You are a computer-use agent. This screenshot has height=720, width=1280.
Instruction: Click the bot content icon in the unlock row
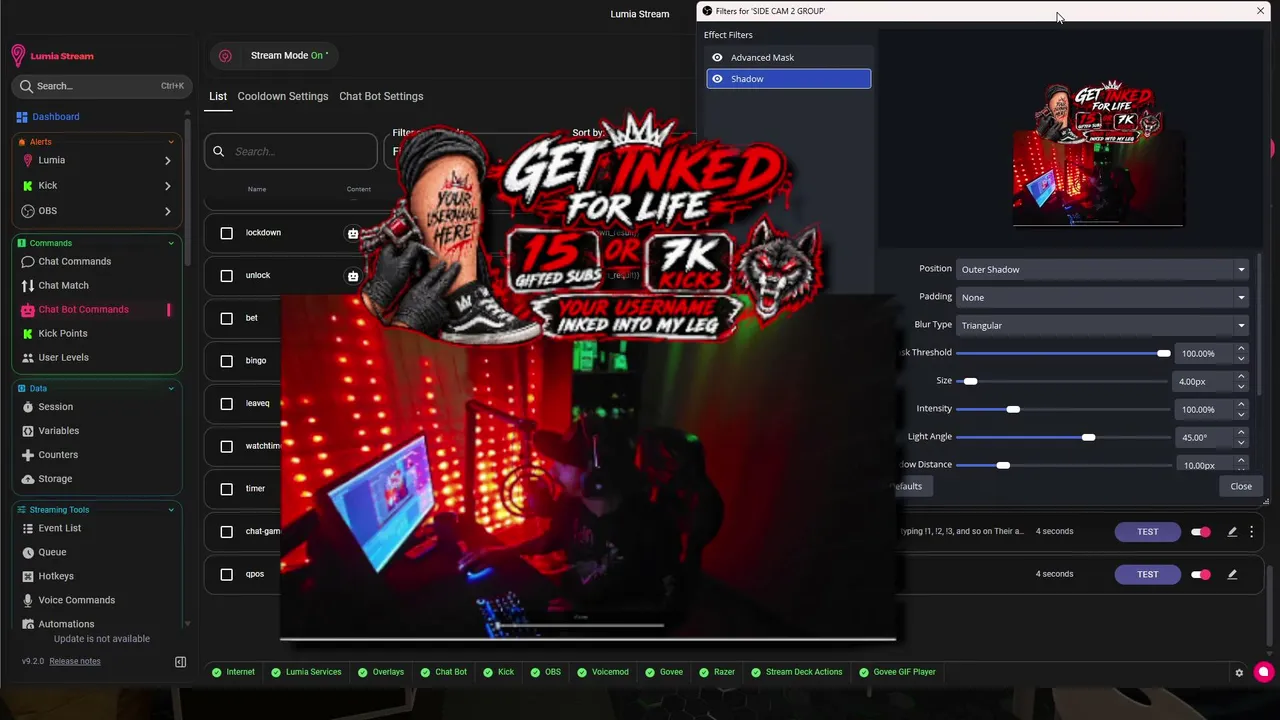click(353, 276)
